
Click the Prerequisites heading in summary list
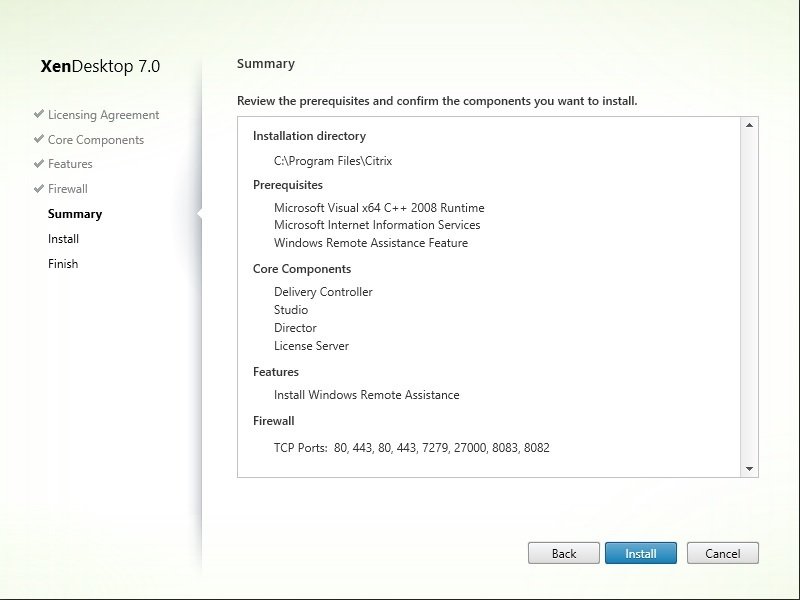pos(288,185)
